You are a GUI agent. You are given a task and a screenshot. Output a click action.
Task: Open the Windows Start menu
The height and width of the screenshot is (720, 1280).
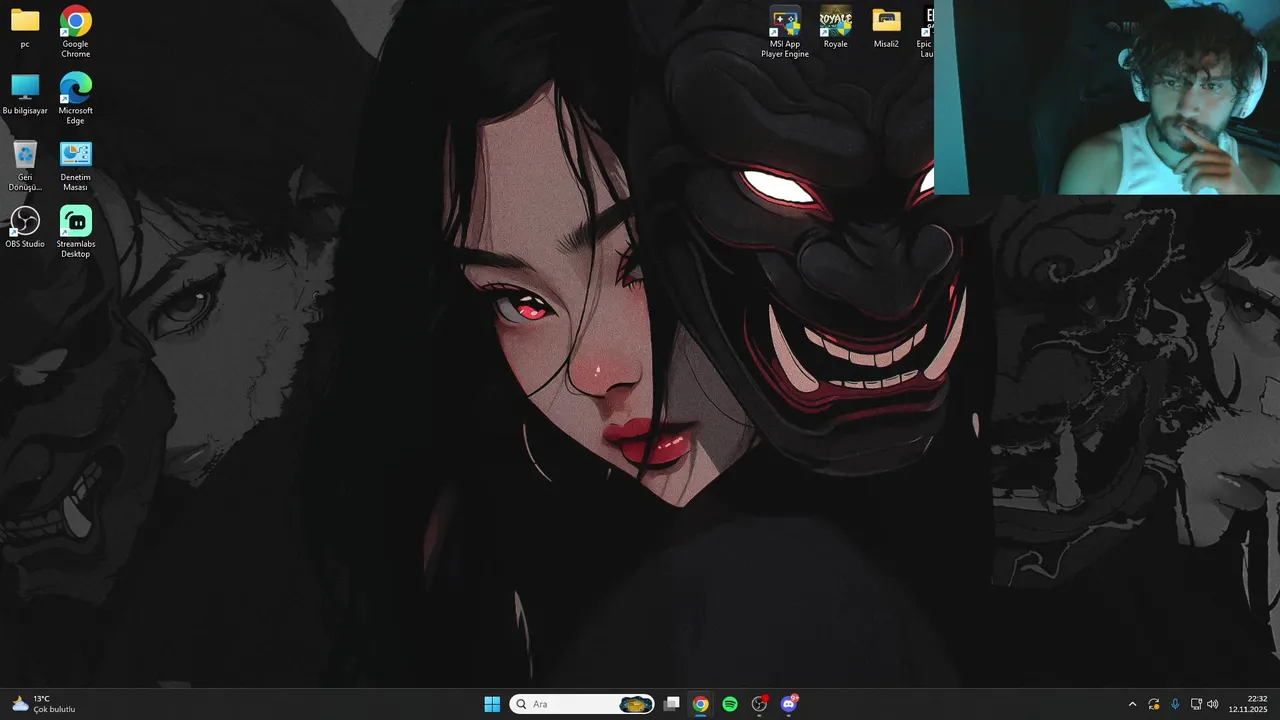click(x=492, y=704)
